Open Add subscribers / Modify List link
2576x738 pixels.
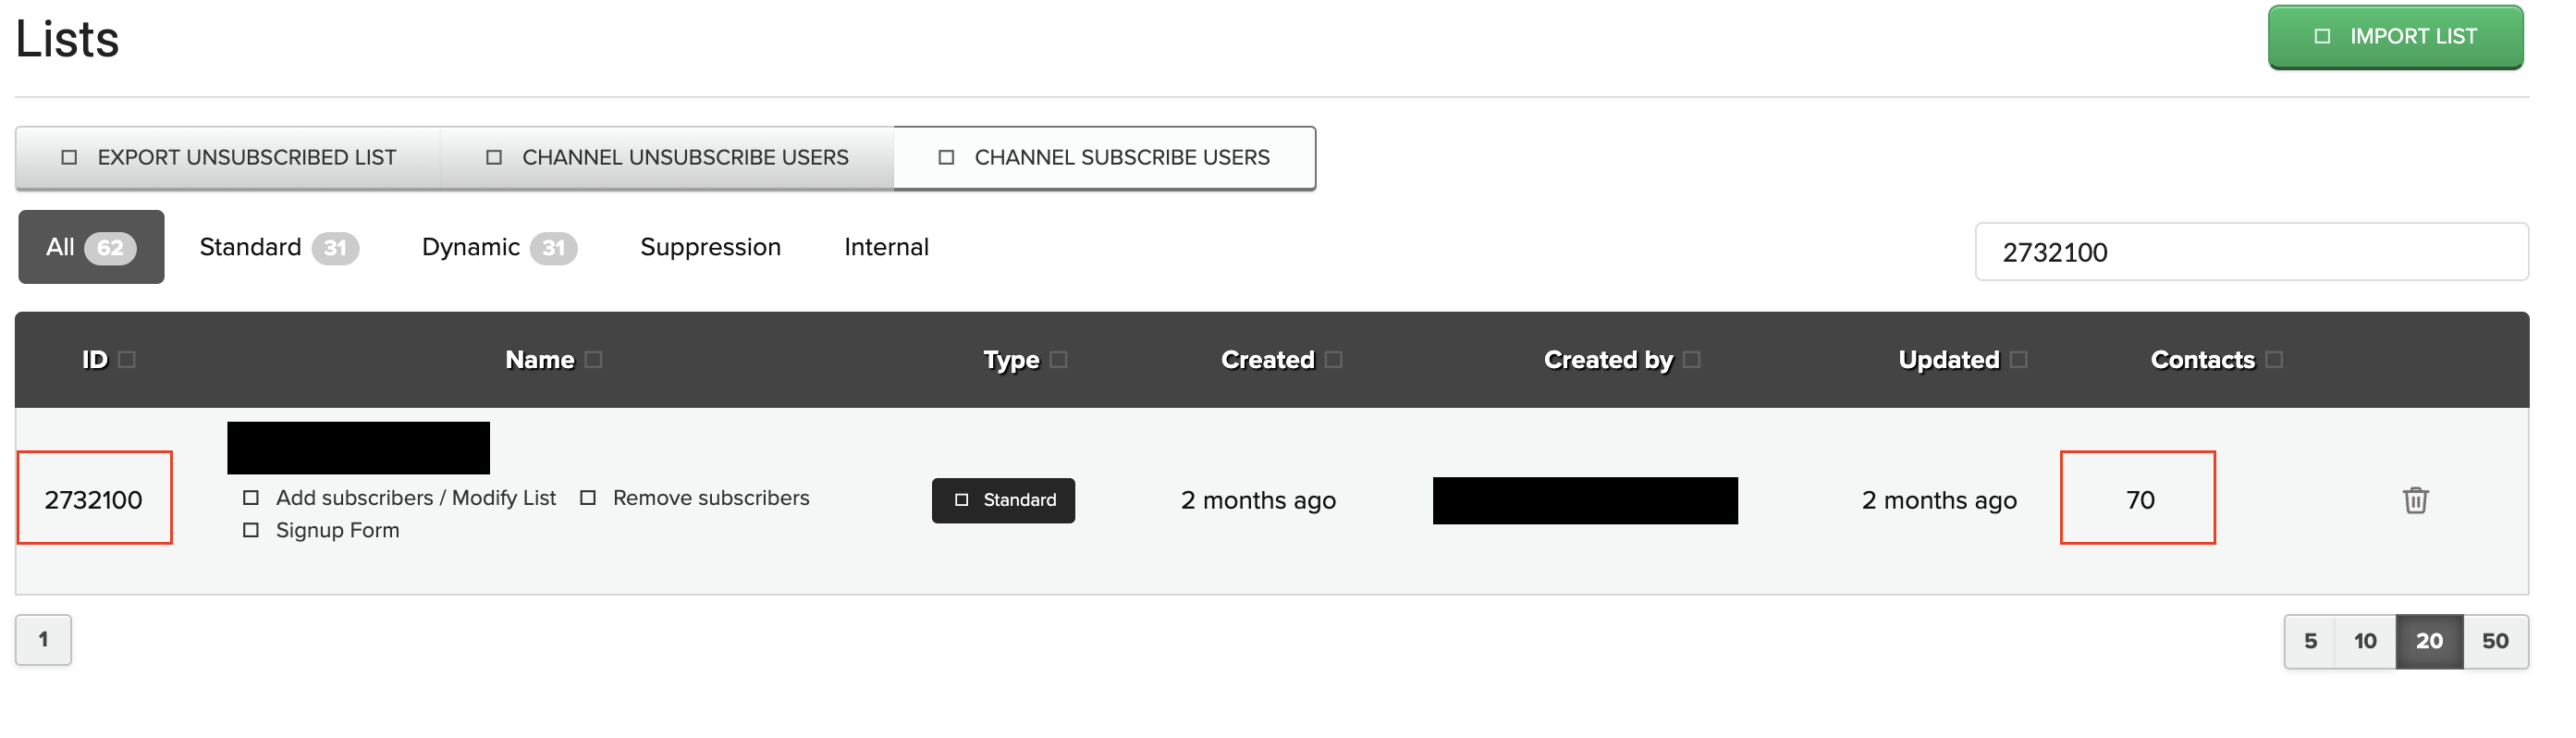tap(415, 498)
